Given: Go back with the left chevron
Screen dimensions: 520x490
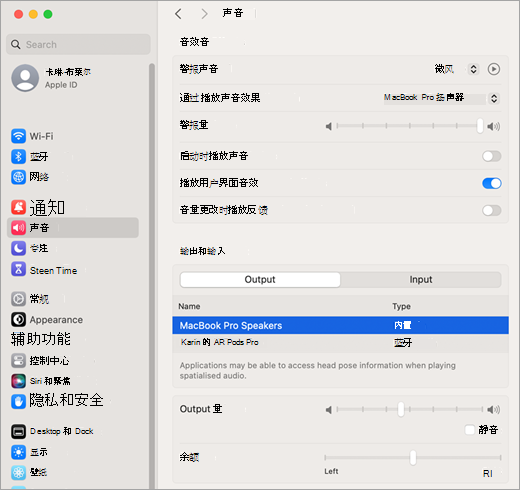Looking at the screenshot, I should 178,14.
